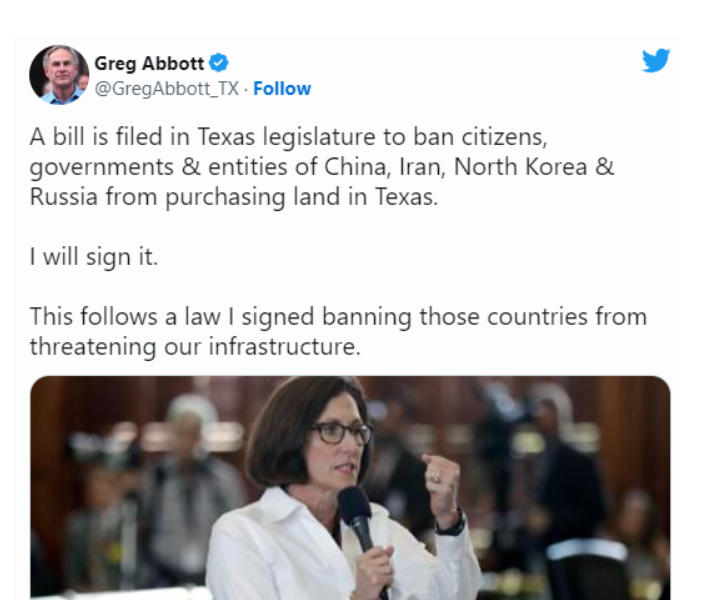Click the word "governments" in the tweet

coord(102,168)
